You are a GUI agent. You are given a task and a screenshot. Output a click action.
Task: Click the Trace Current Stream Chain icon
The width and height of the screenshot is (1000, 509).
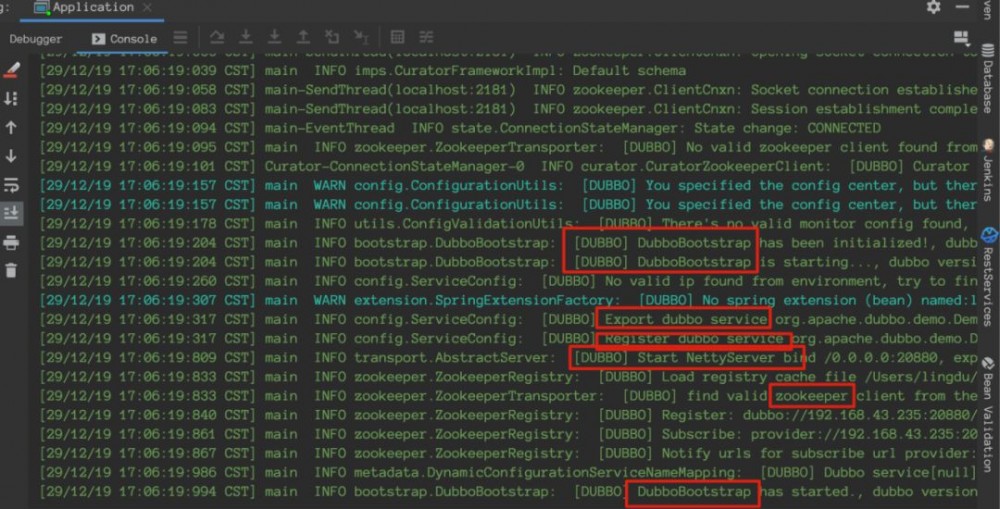coord(426,38)
